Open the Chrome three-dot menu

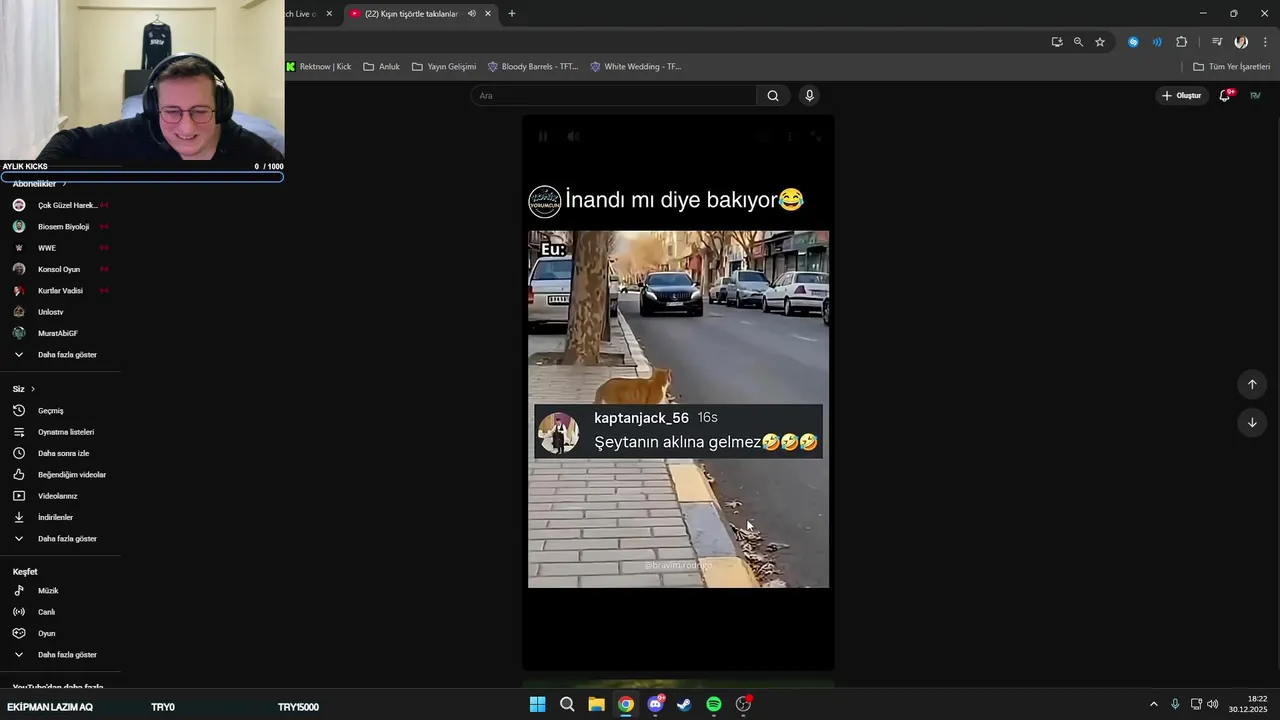click(1265, 42)
